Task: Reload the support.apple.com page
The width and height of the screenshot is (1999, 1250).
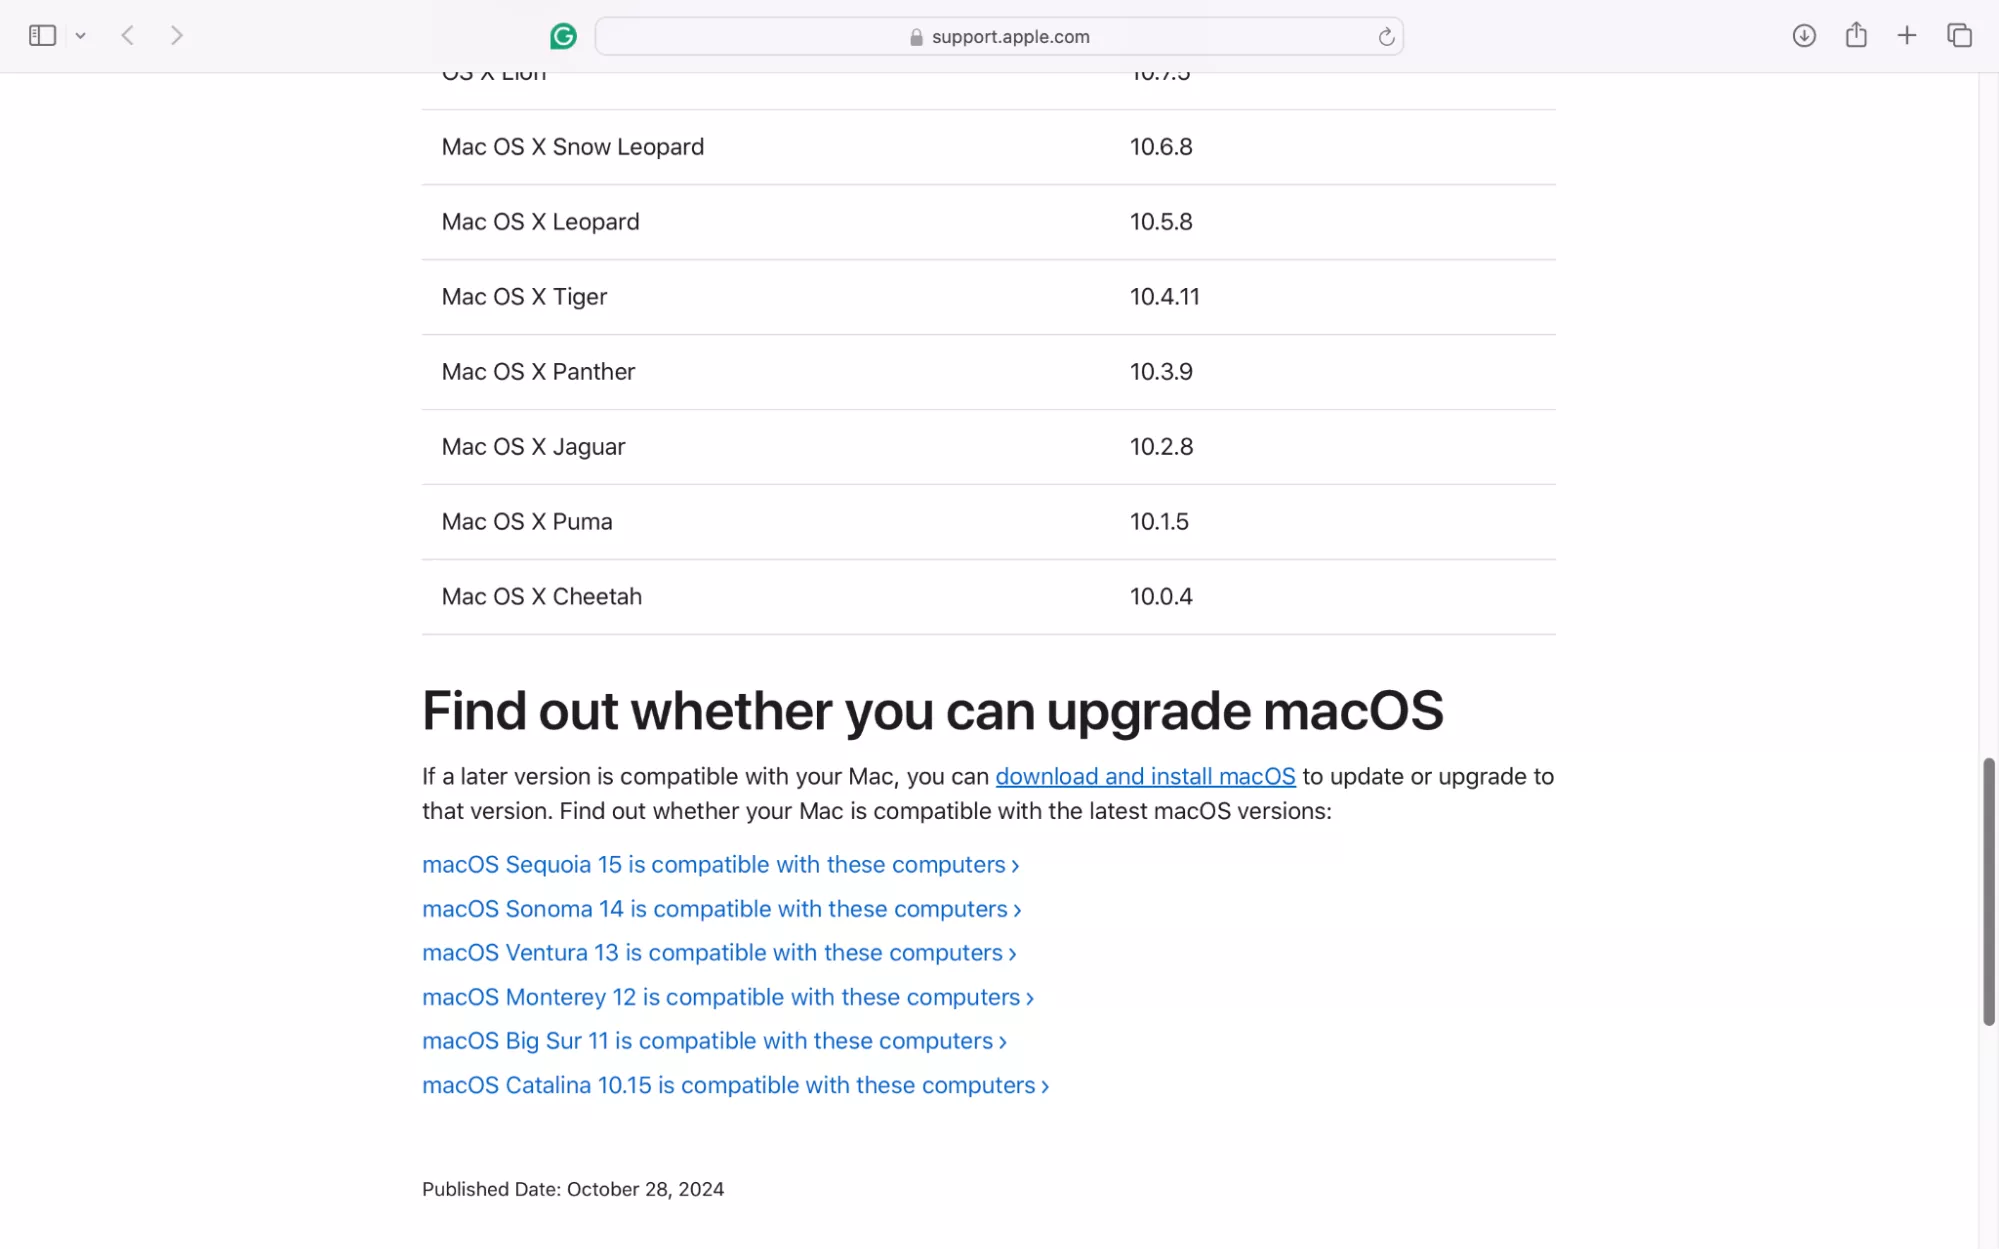Action: [1386, 37]
